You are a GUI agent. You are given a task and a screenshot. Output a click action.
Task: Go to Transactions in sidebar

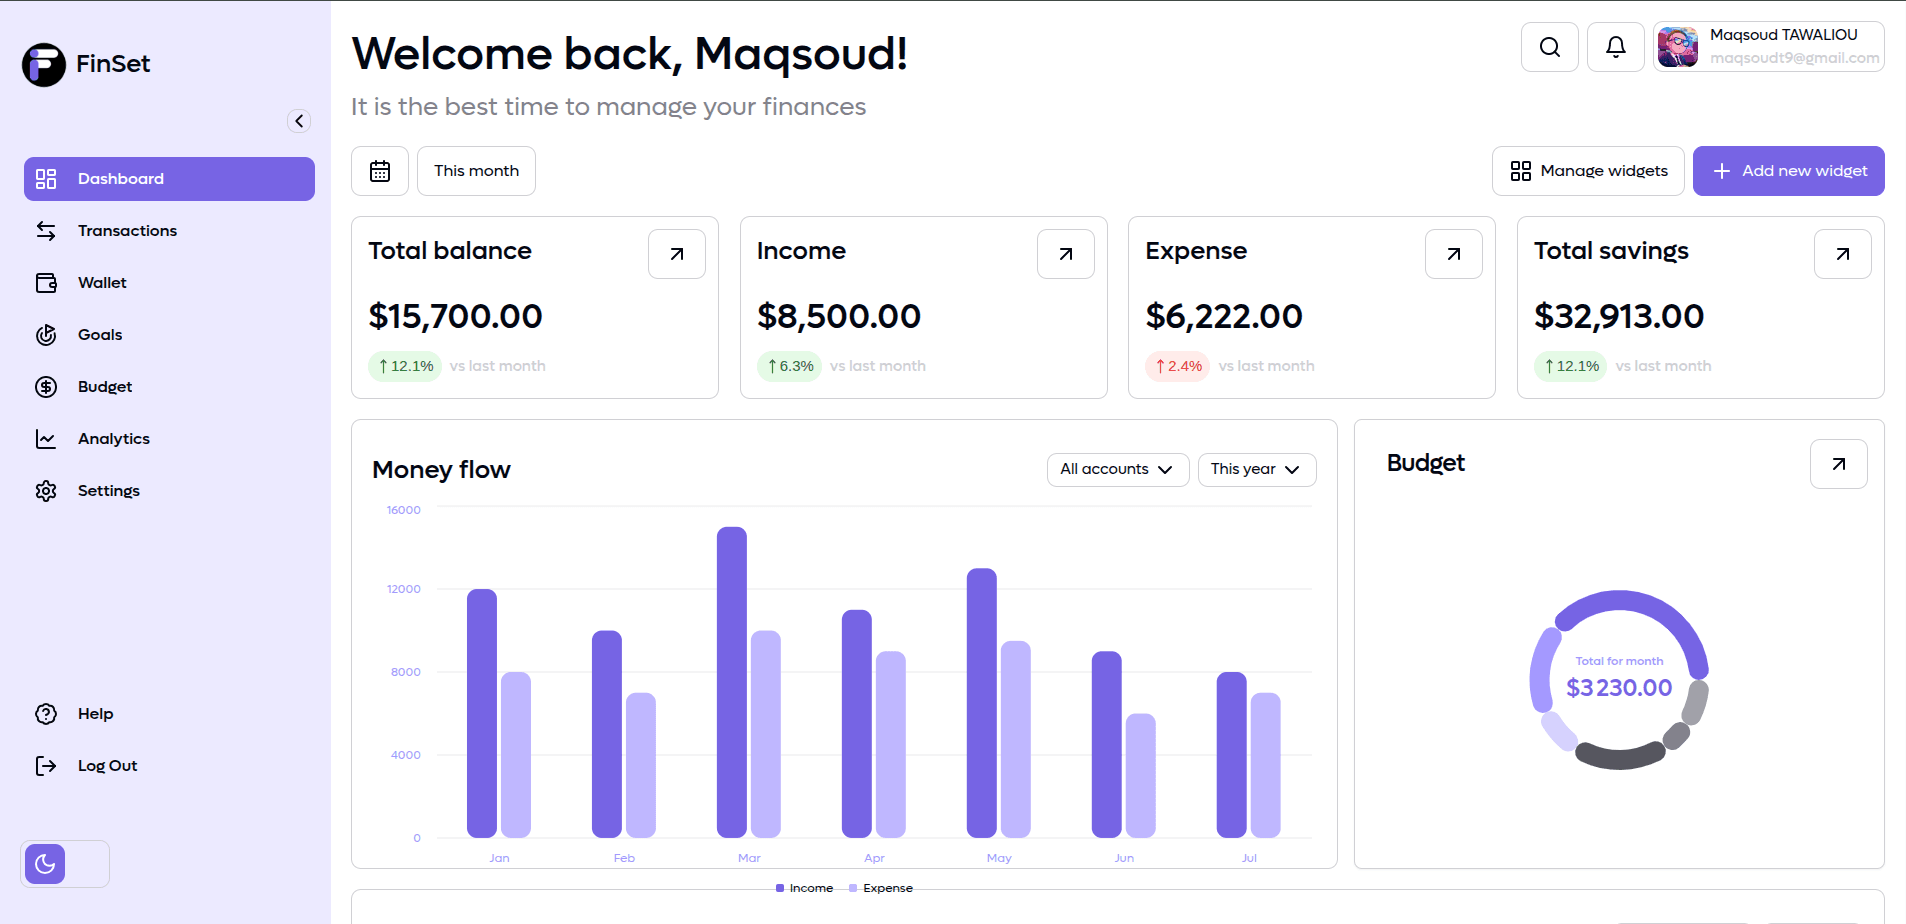(x=127, y=231)
